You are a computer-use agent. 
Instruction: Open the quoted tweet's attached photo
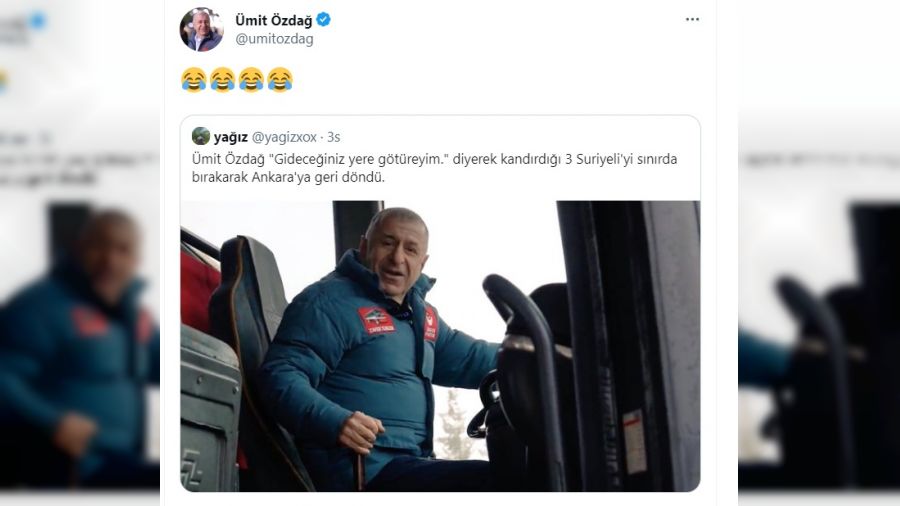(x=440, y=346)
